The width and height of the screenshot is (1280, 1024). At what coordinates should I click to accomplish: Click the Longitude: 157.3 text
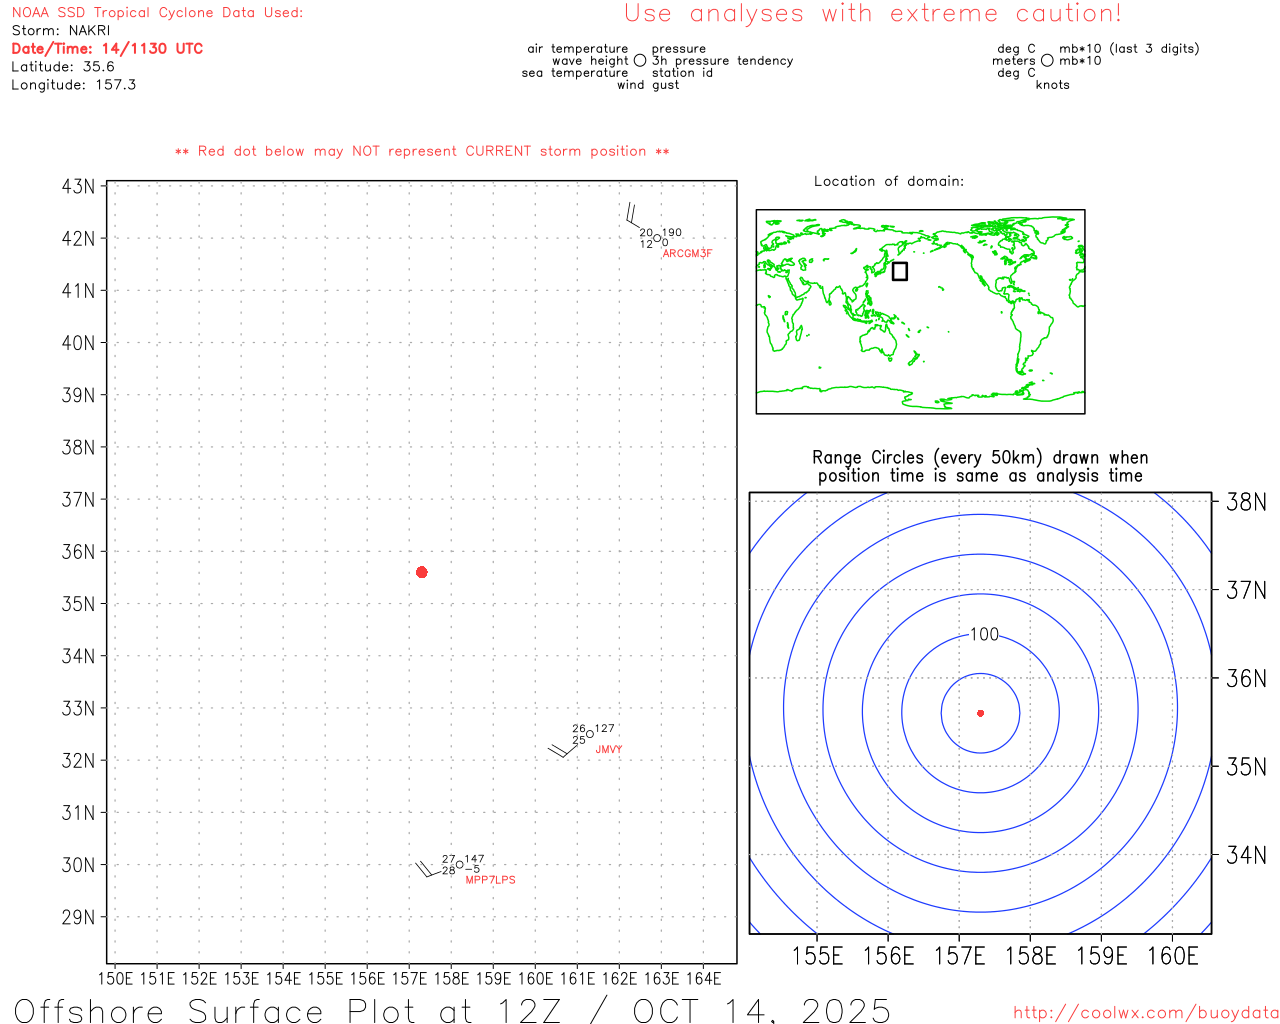tap(74, 84)
